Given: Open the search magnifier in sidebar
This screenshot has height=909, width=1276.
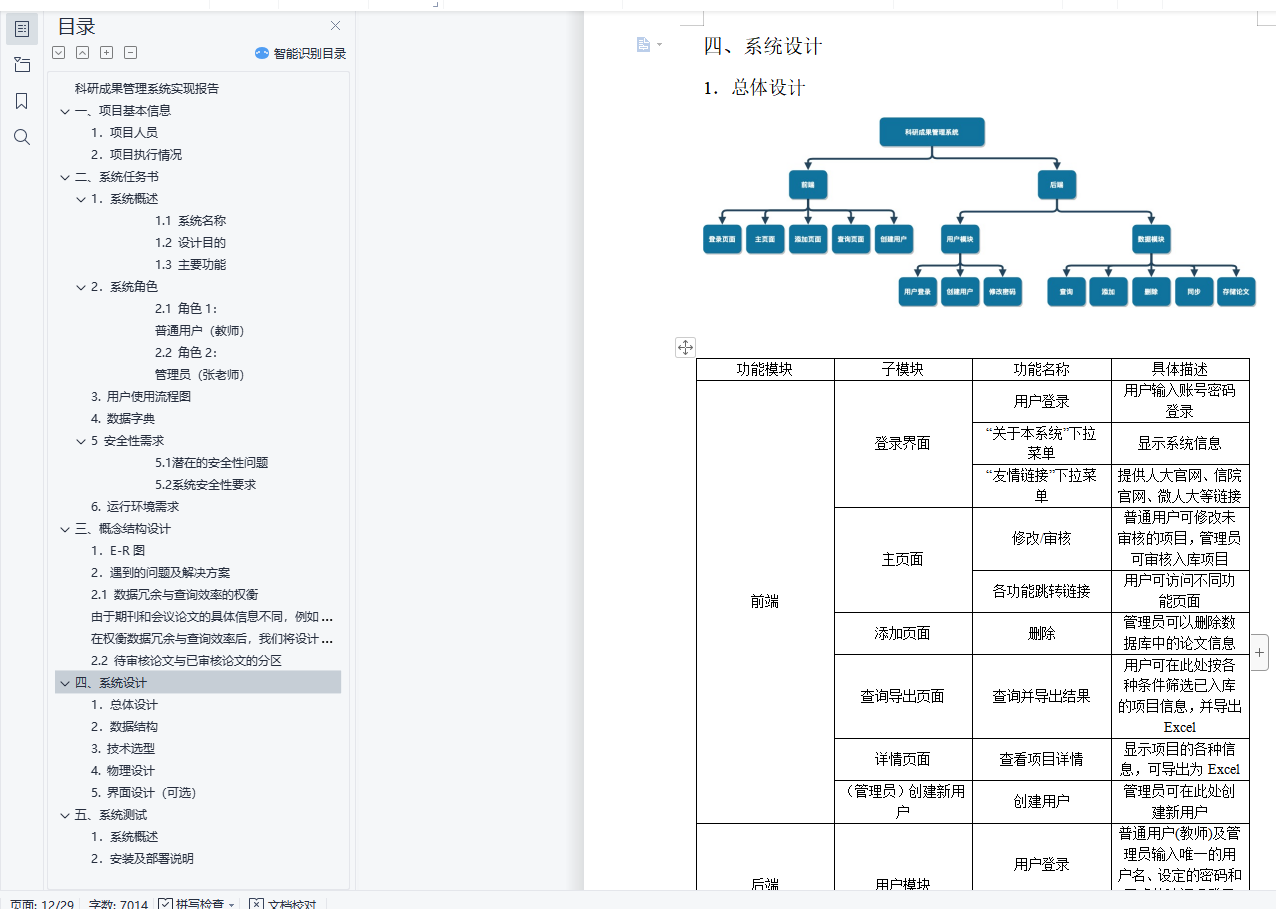Looking at the screenshot, I should [x=22, y=137].
